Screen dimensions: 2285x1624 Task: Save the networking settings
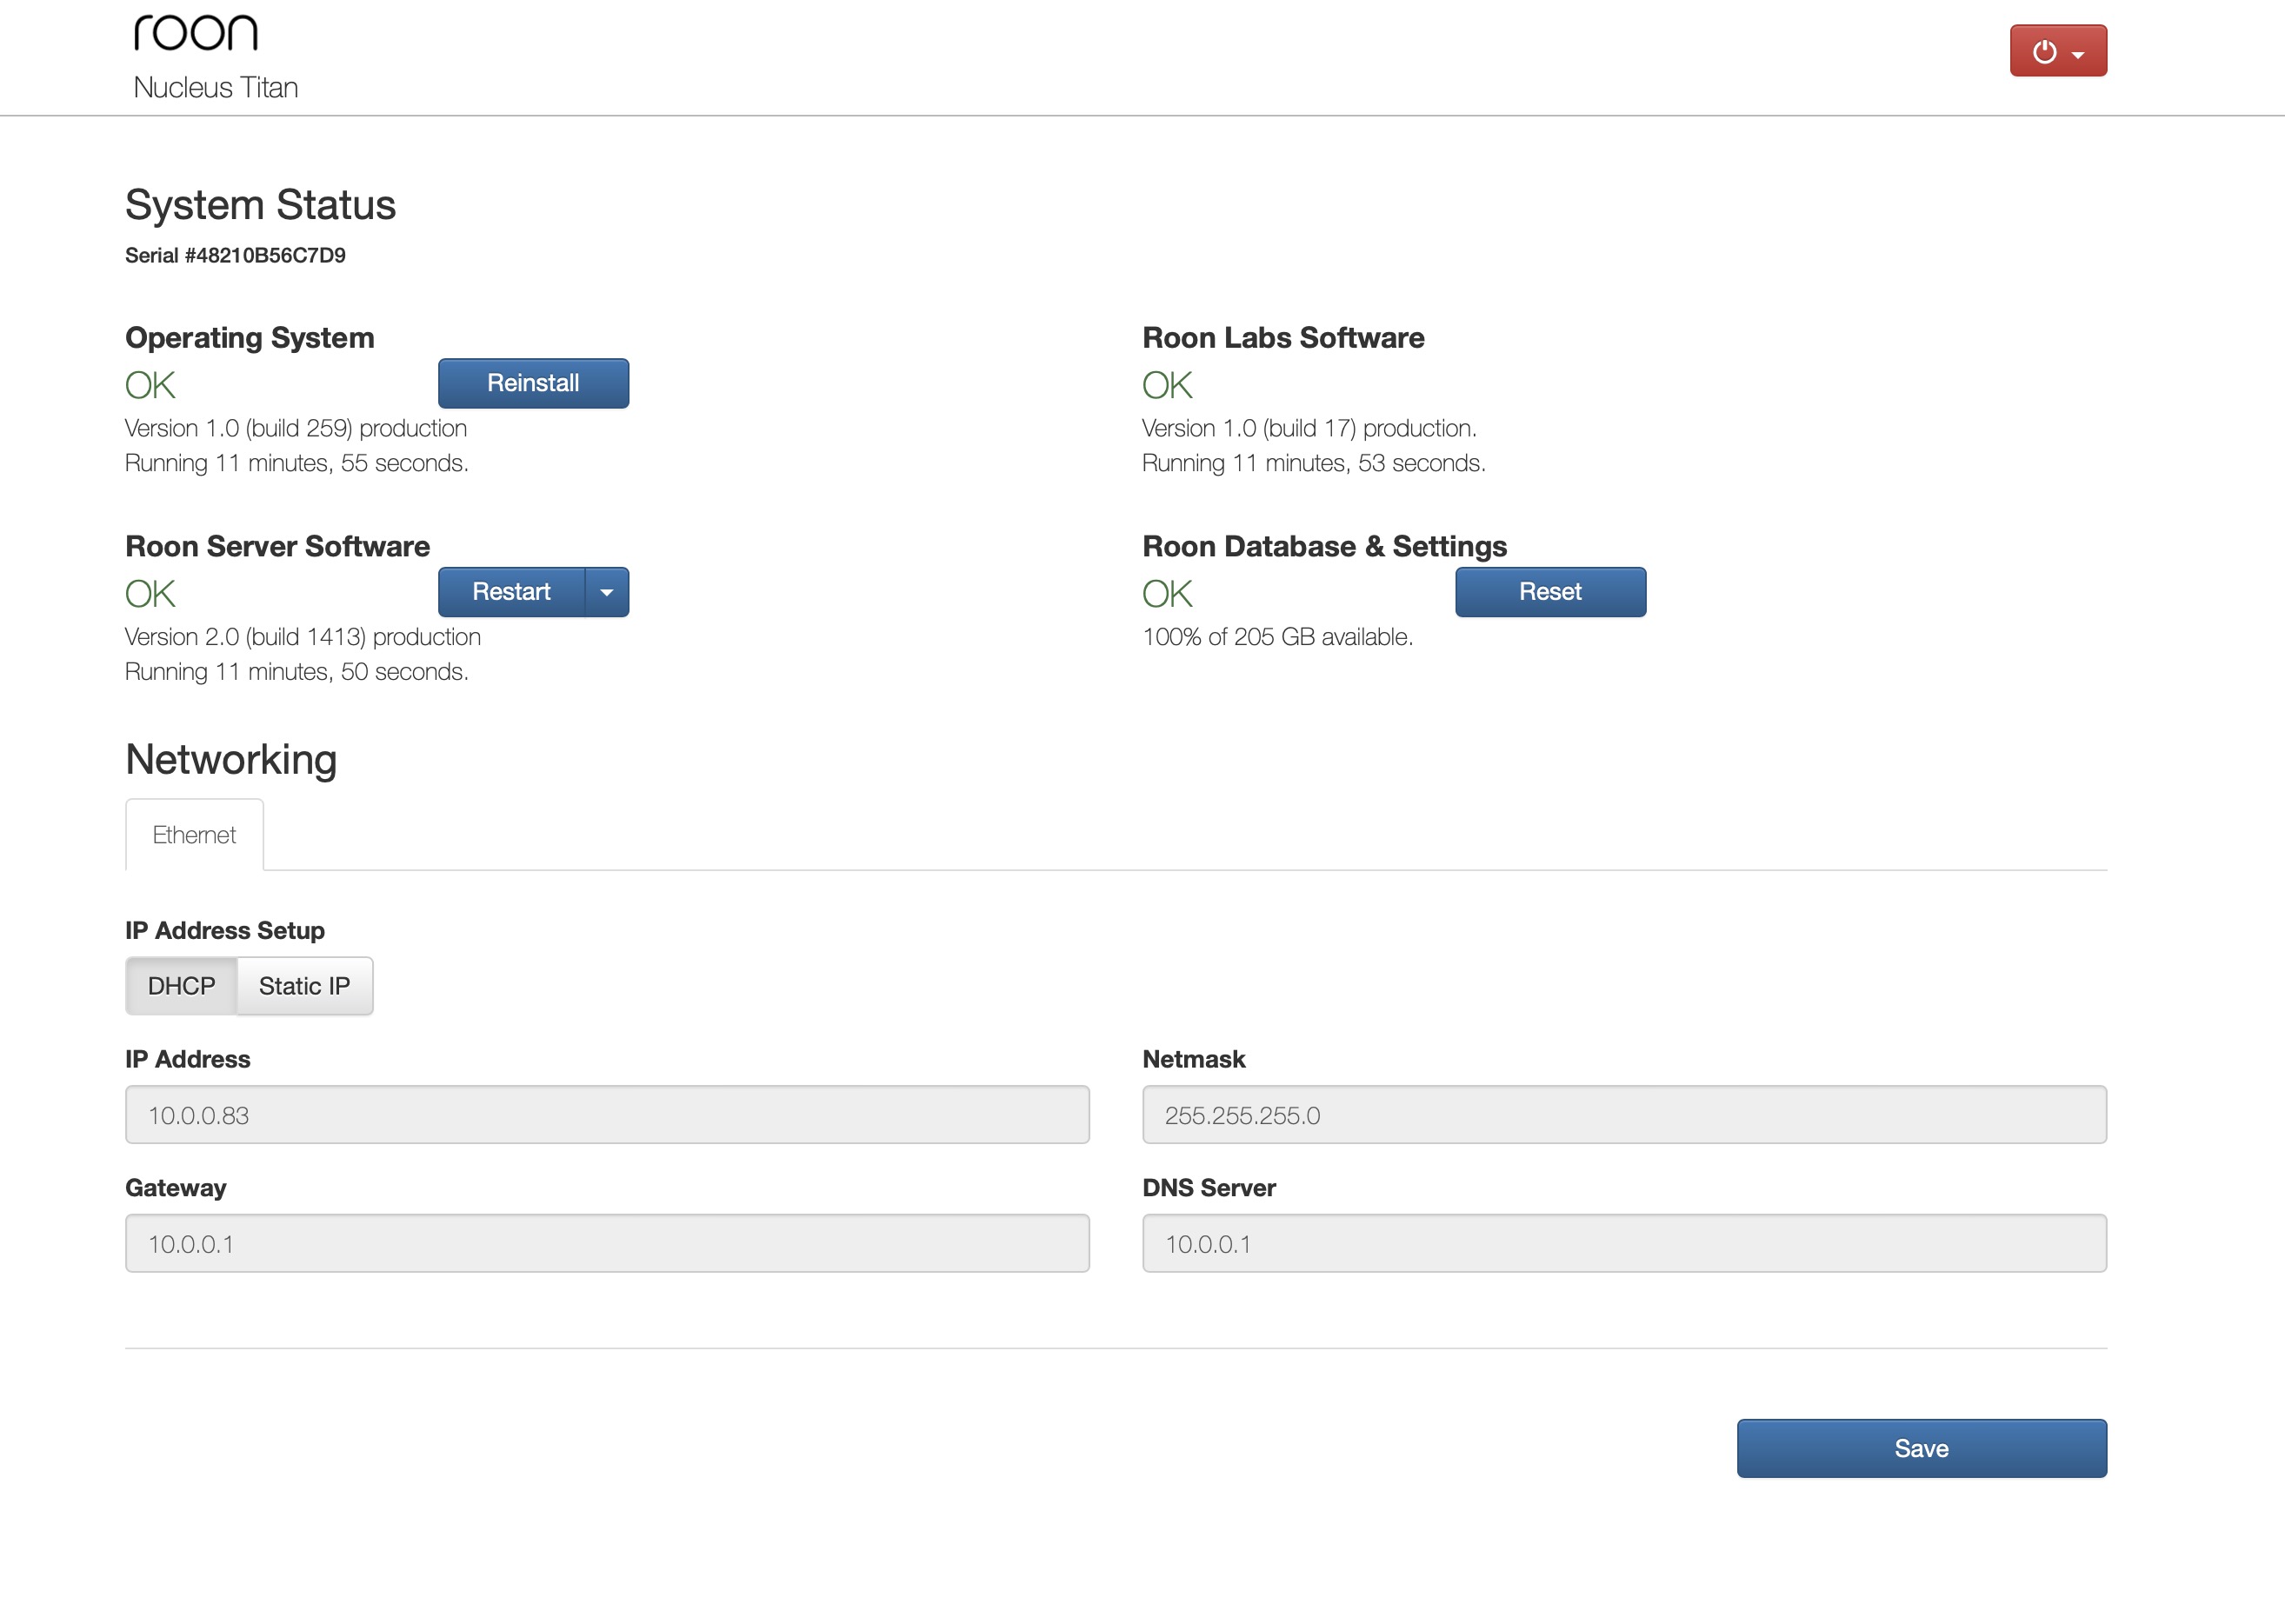[x=1920, y=1448]
